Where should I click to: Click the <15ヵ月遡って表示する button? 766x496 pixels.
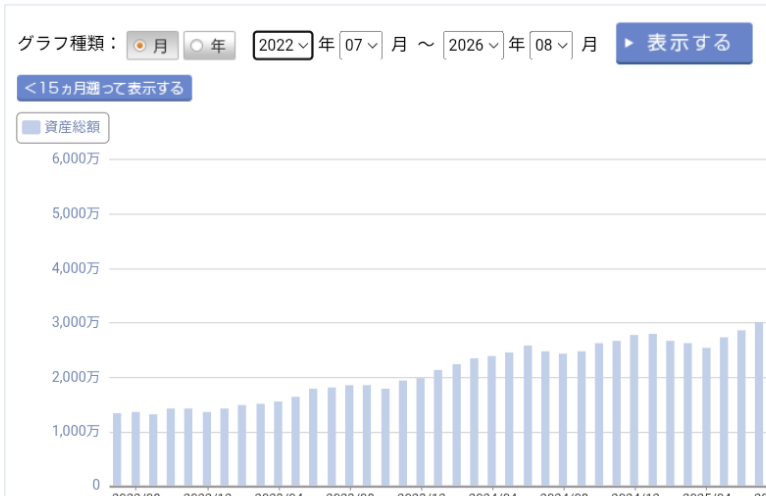pyautogui.click(x=104, y=88)
